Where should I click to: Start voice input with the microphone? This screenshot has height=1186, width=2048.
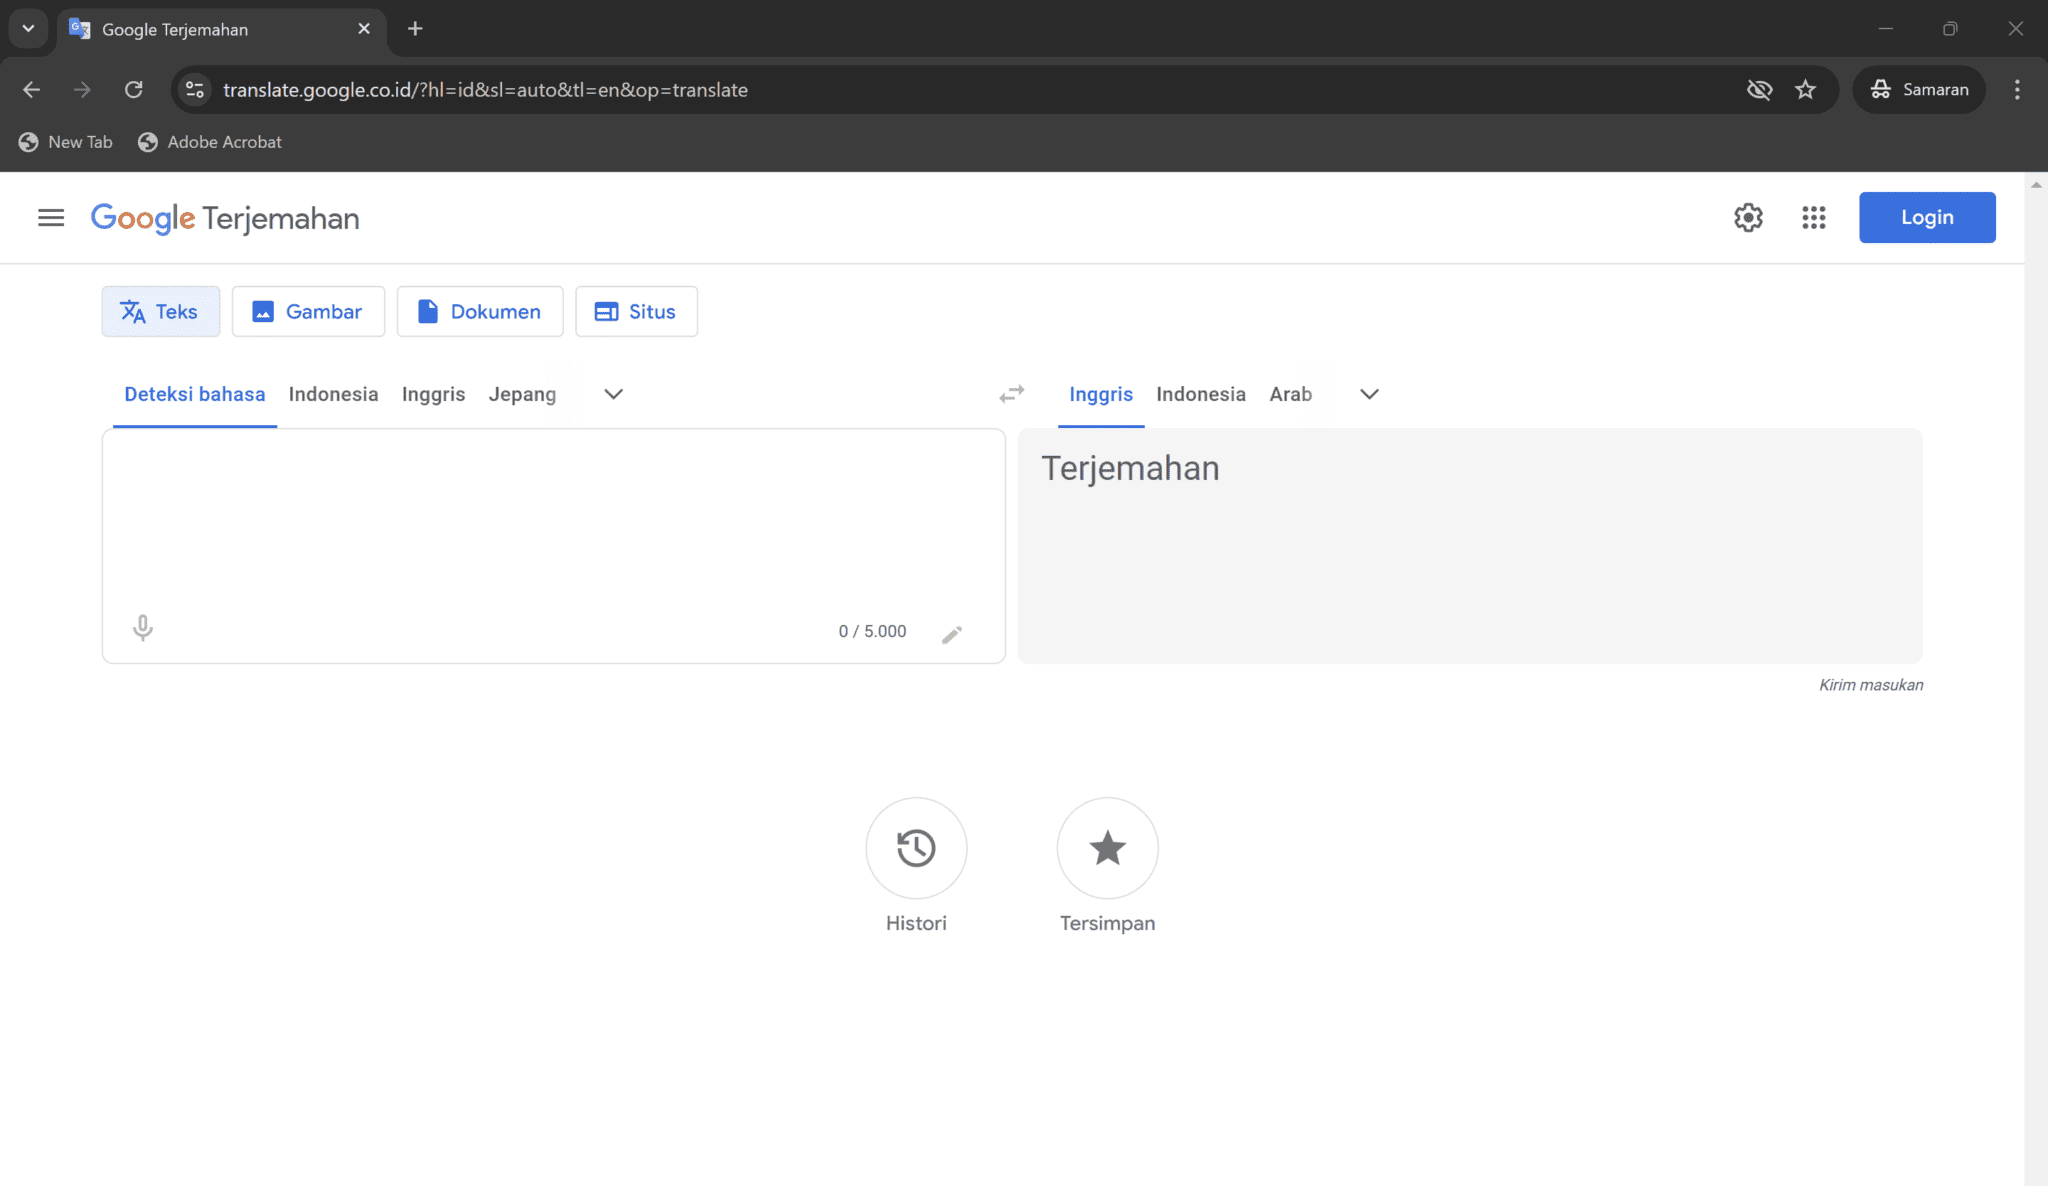pos(143,628)
